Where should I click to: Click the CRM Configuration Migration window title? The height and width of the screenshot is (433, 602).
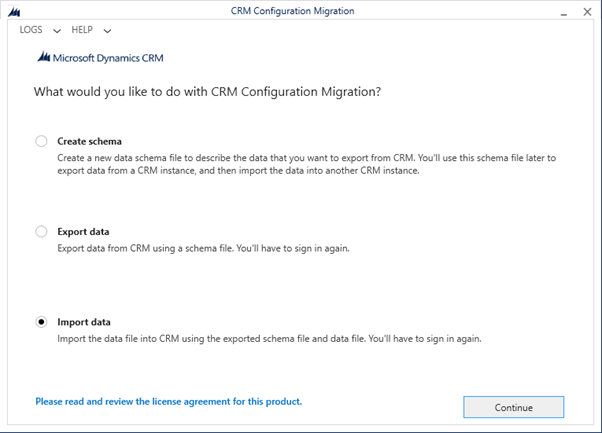tap(293, 11)
